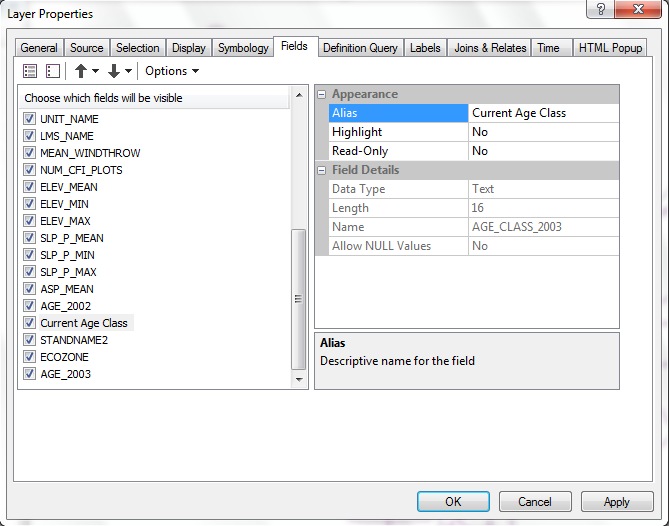The image size is (669, 526).
Task: Open dropdown arrow beside move down button
Action: (x=128, y=71)
